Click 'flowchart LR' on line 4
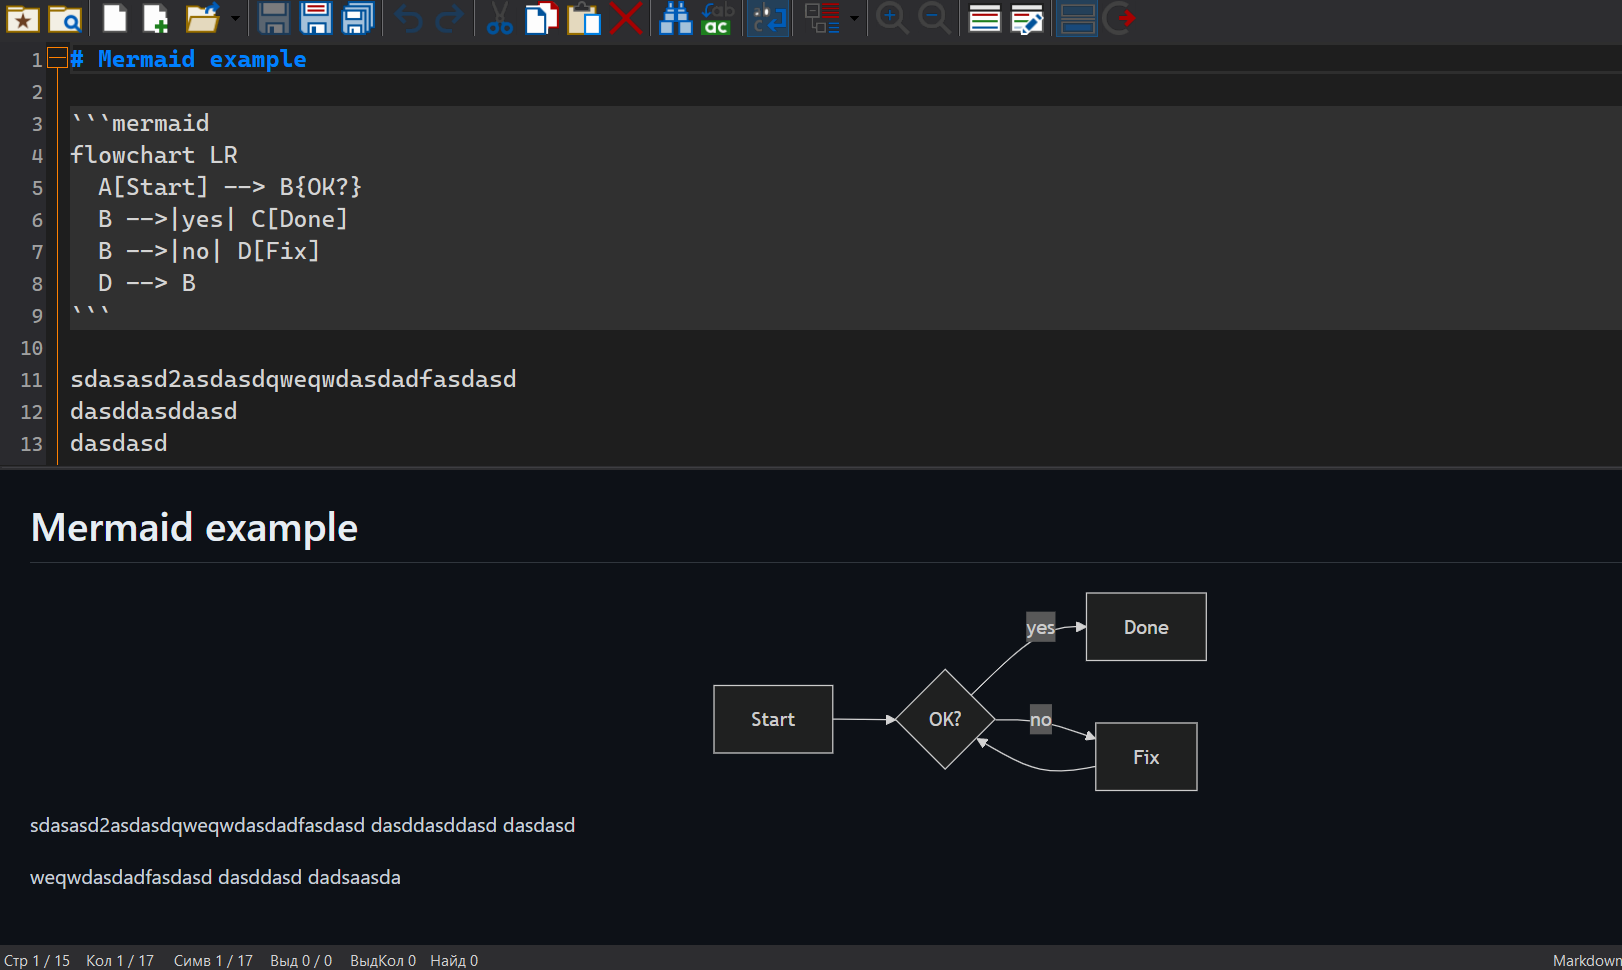 (154, 156)
